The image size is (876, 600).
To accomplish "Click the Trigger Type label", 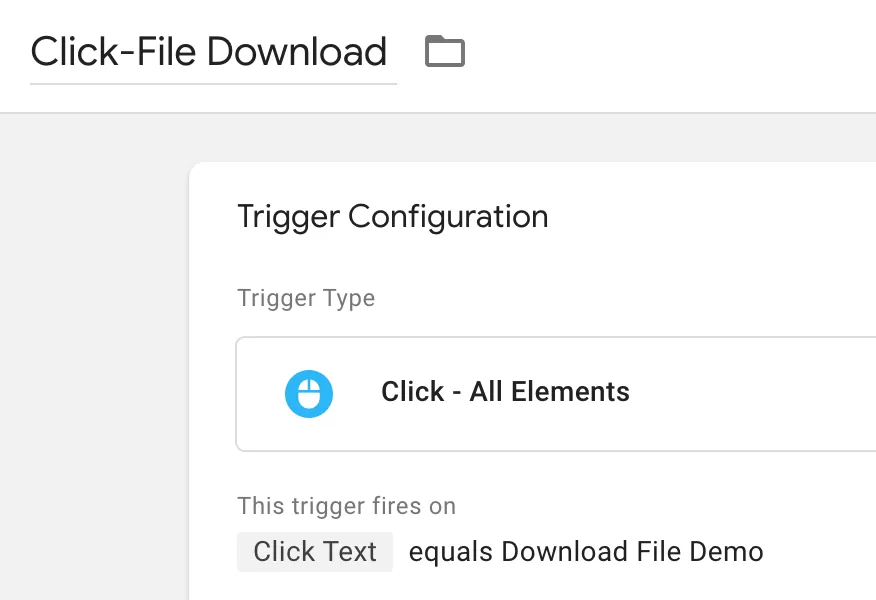I will point(306,298).
